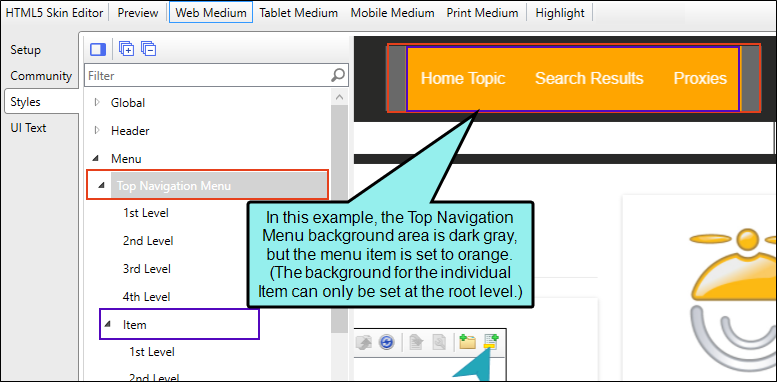Click the magnifier icon in Filter box
The width and height of the screenshot is (777, 382).
pyautogui.click(x=338, y=75)
